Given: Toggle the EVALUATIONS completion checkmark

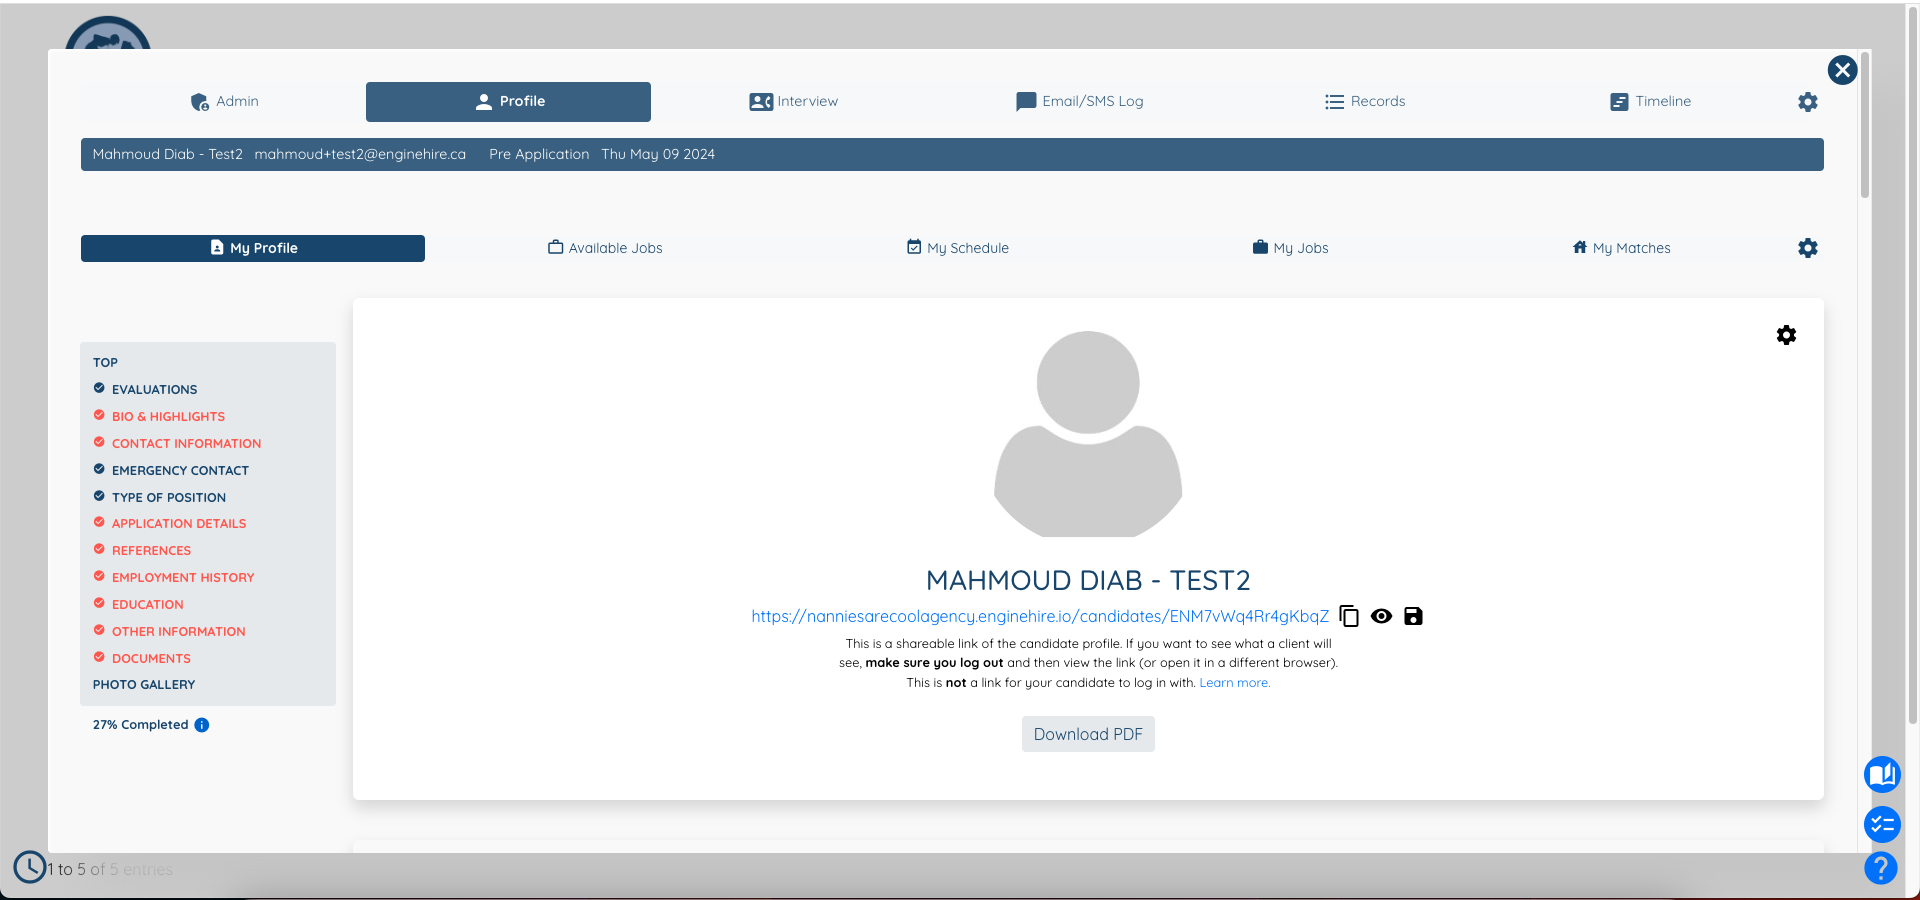Looking at the screenshot, I should coord(99,388).
